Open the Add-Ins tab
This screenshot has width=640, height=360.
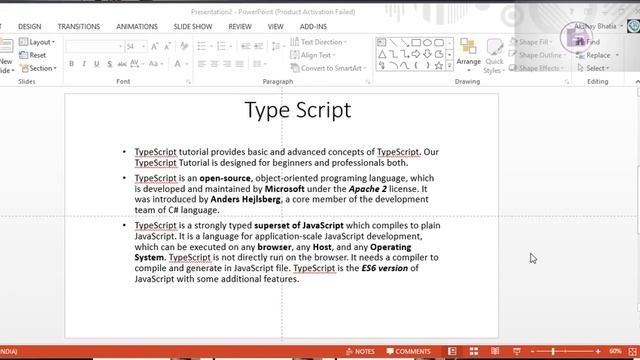pos(313,27)
